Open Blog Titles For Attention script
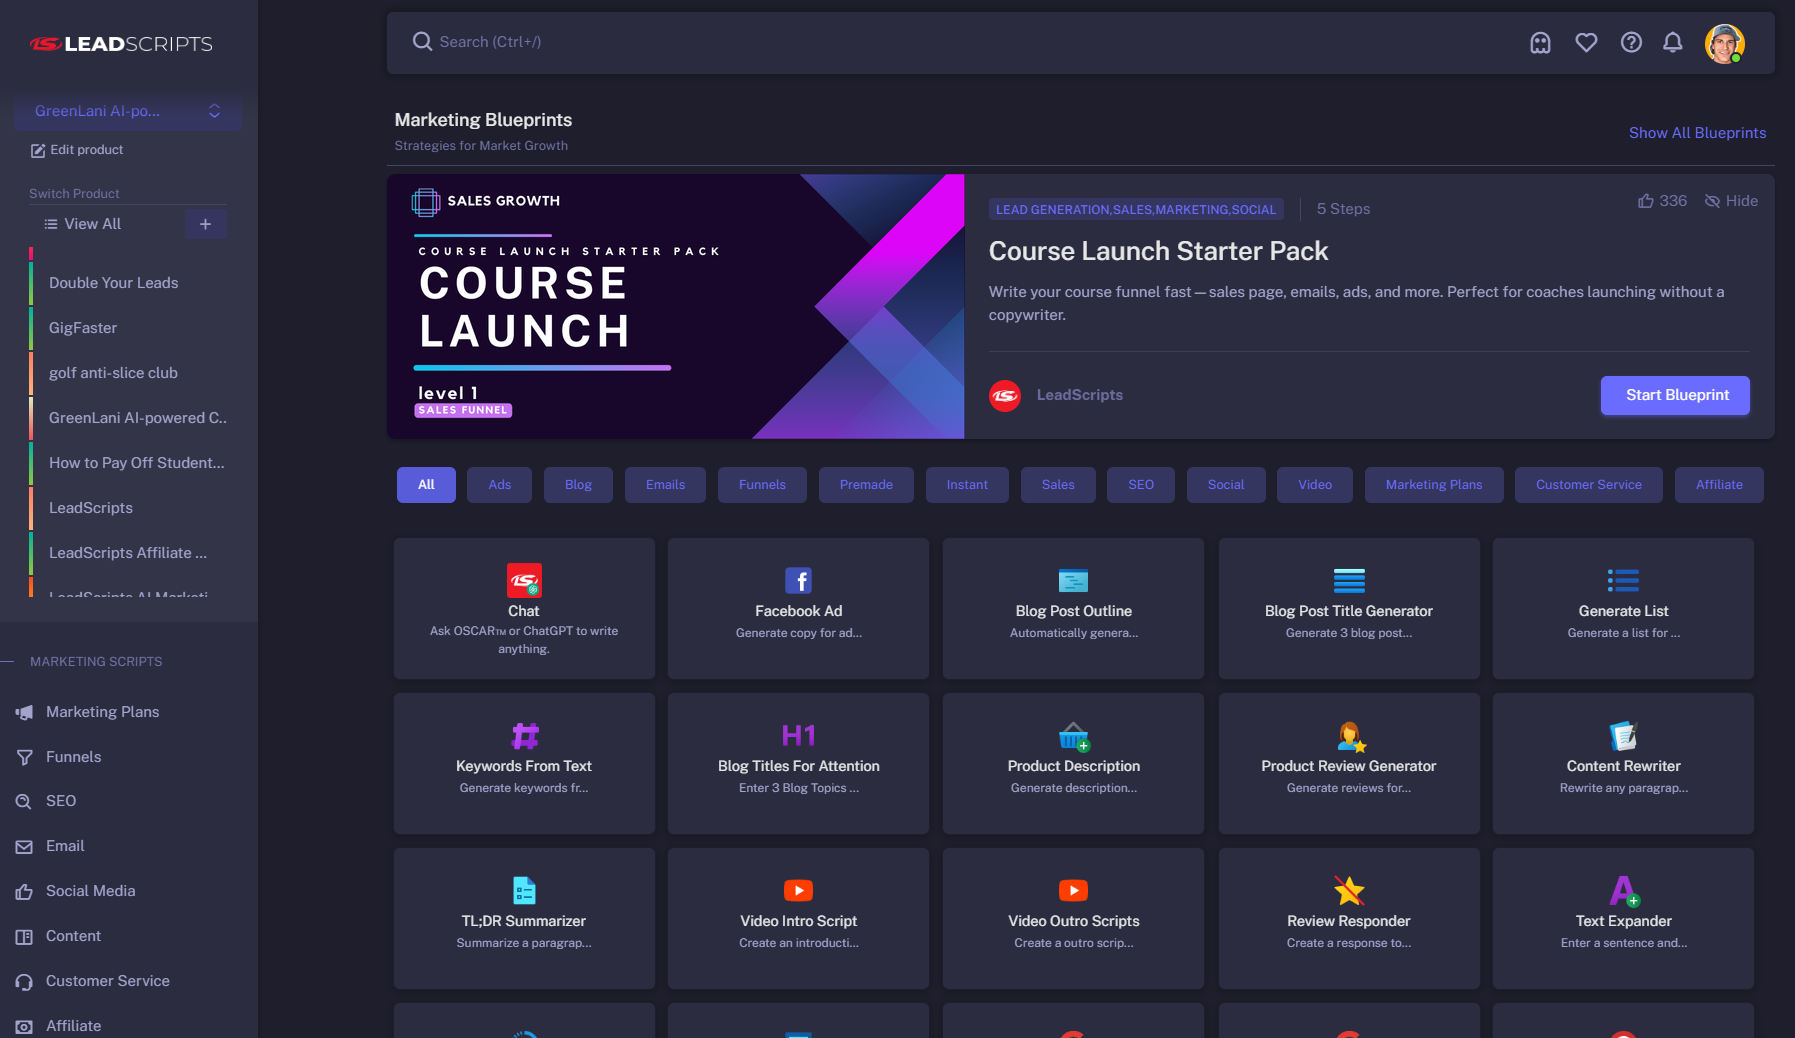The height and width of the screenshot is (1038, 1795). click(x=798, y=763)
